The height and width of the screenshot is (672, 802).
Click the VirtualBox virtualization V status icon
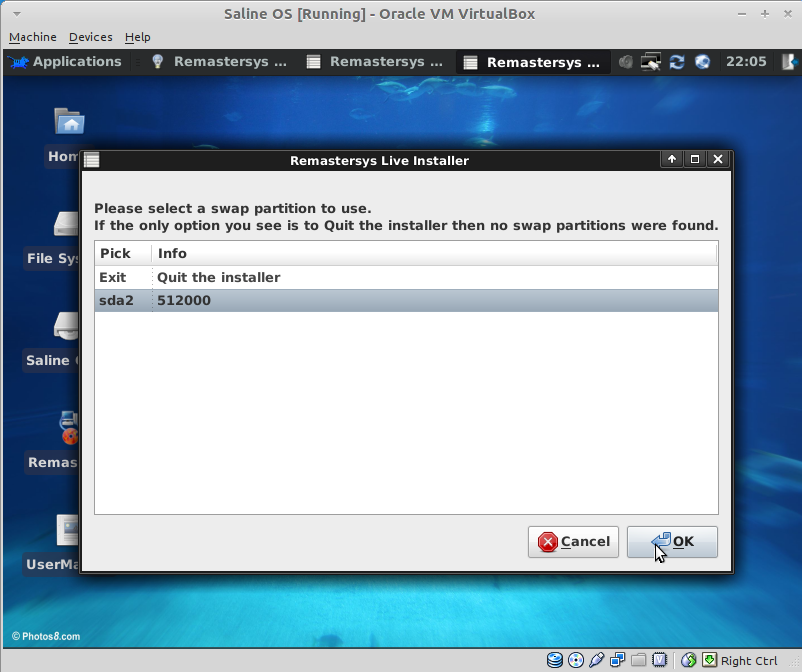(x=659, y=660)
